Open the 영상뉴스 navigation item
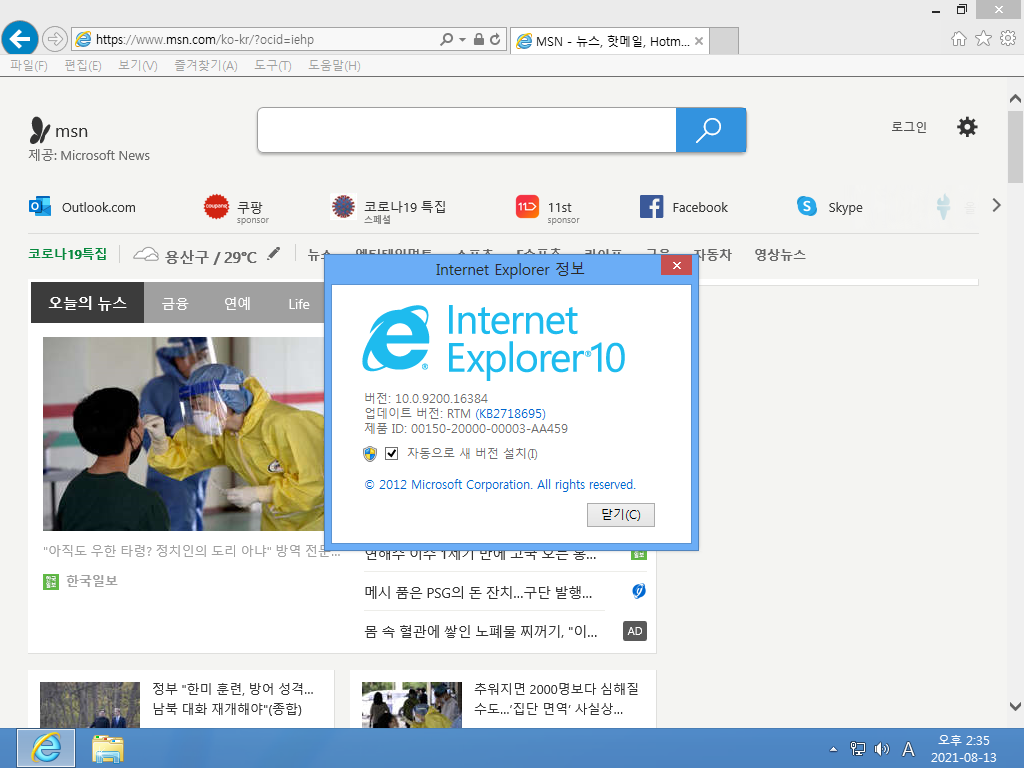Screen dimensions: 1024x768 (x=780, y=255)
